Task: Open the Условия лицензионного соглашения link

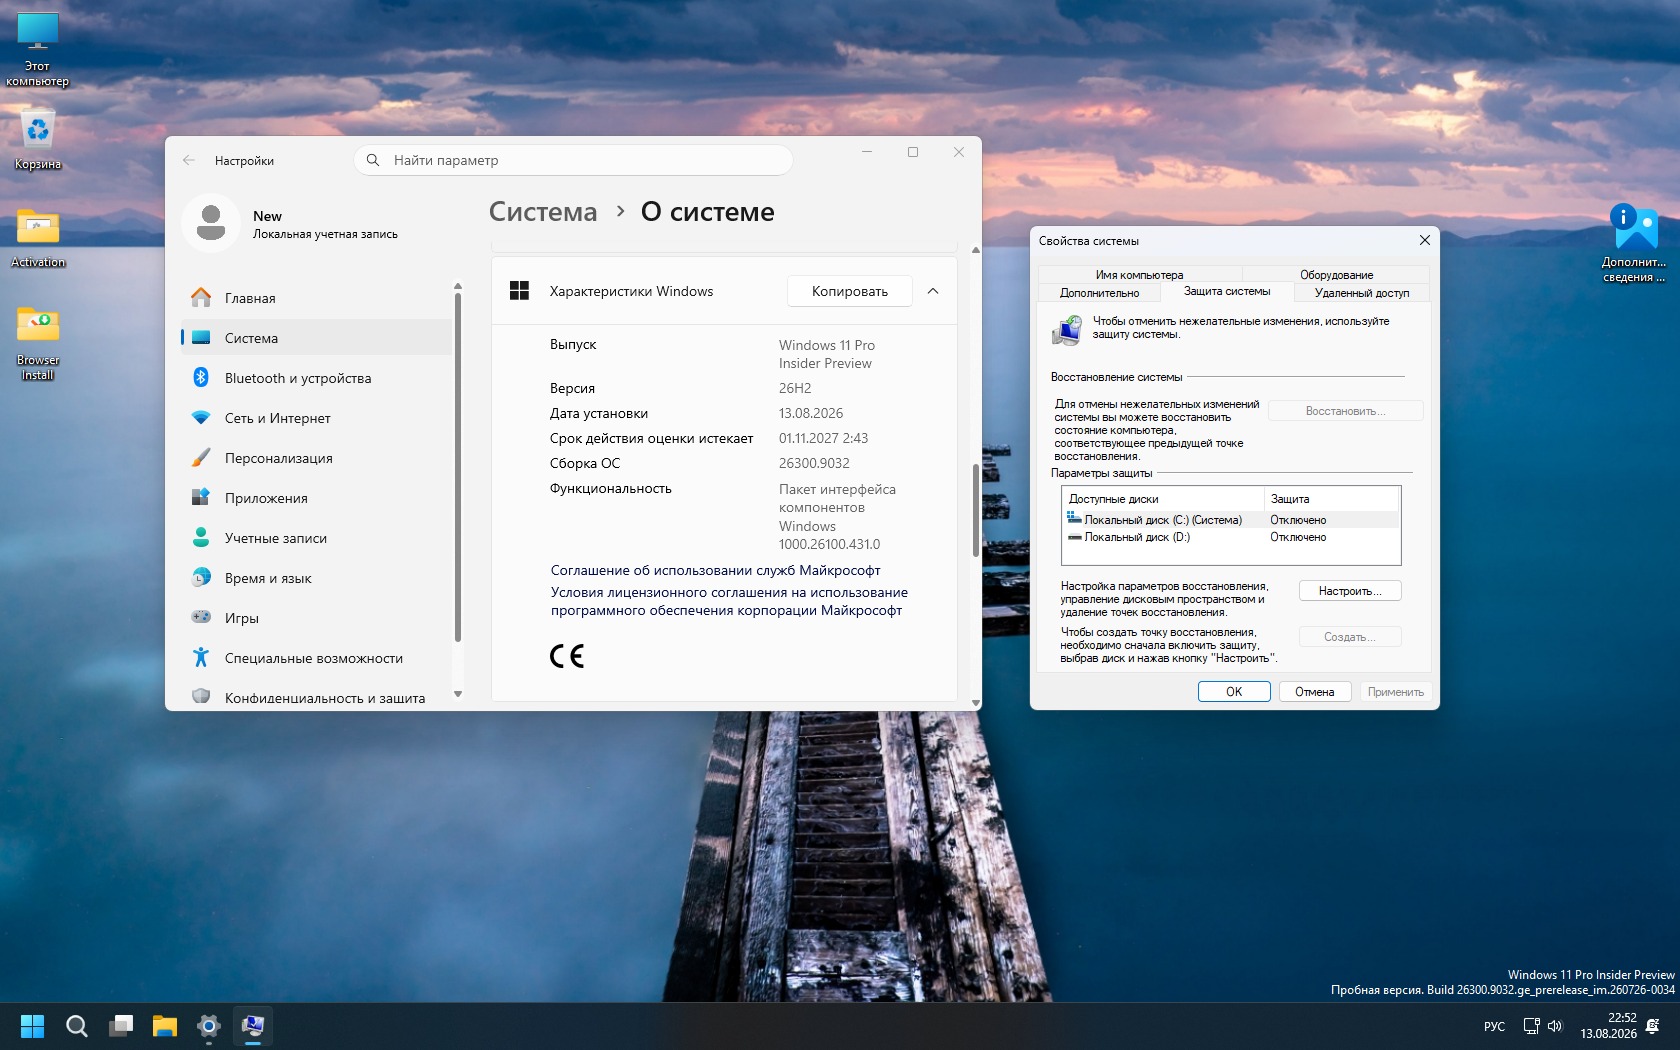Action: coord(729,601)
